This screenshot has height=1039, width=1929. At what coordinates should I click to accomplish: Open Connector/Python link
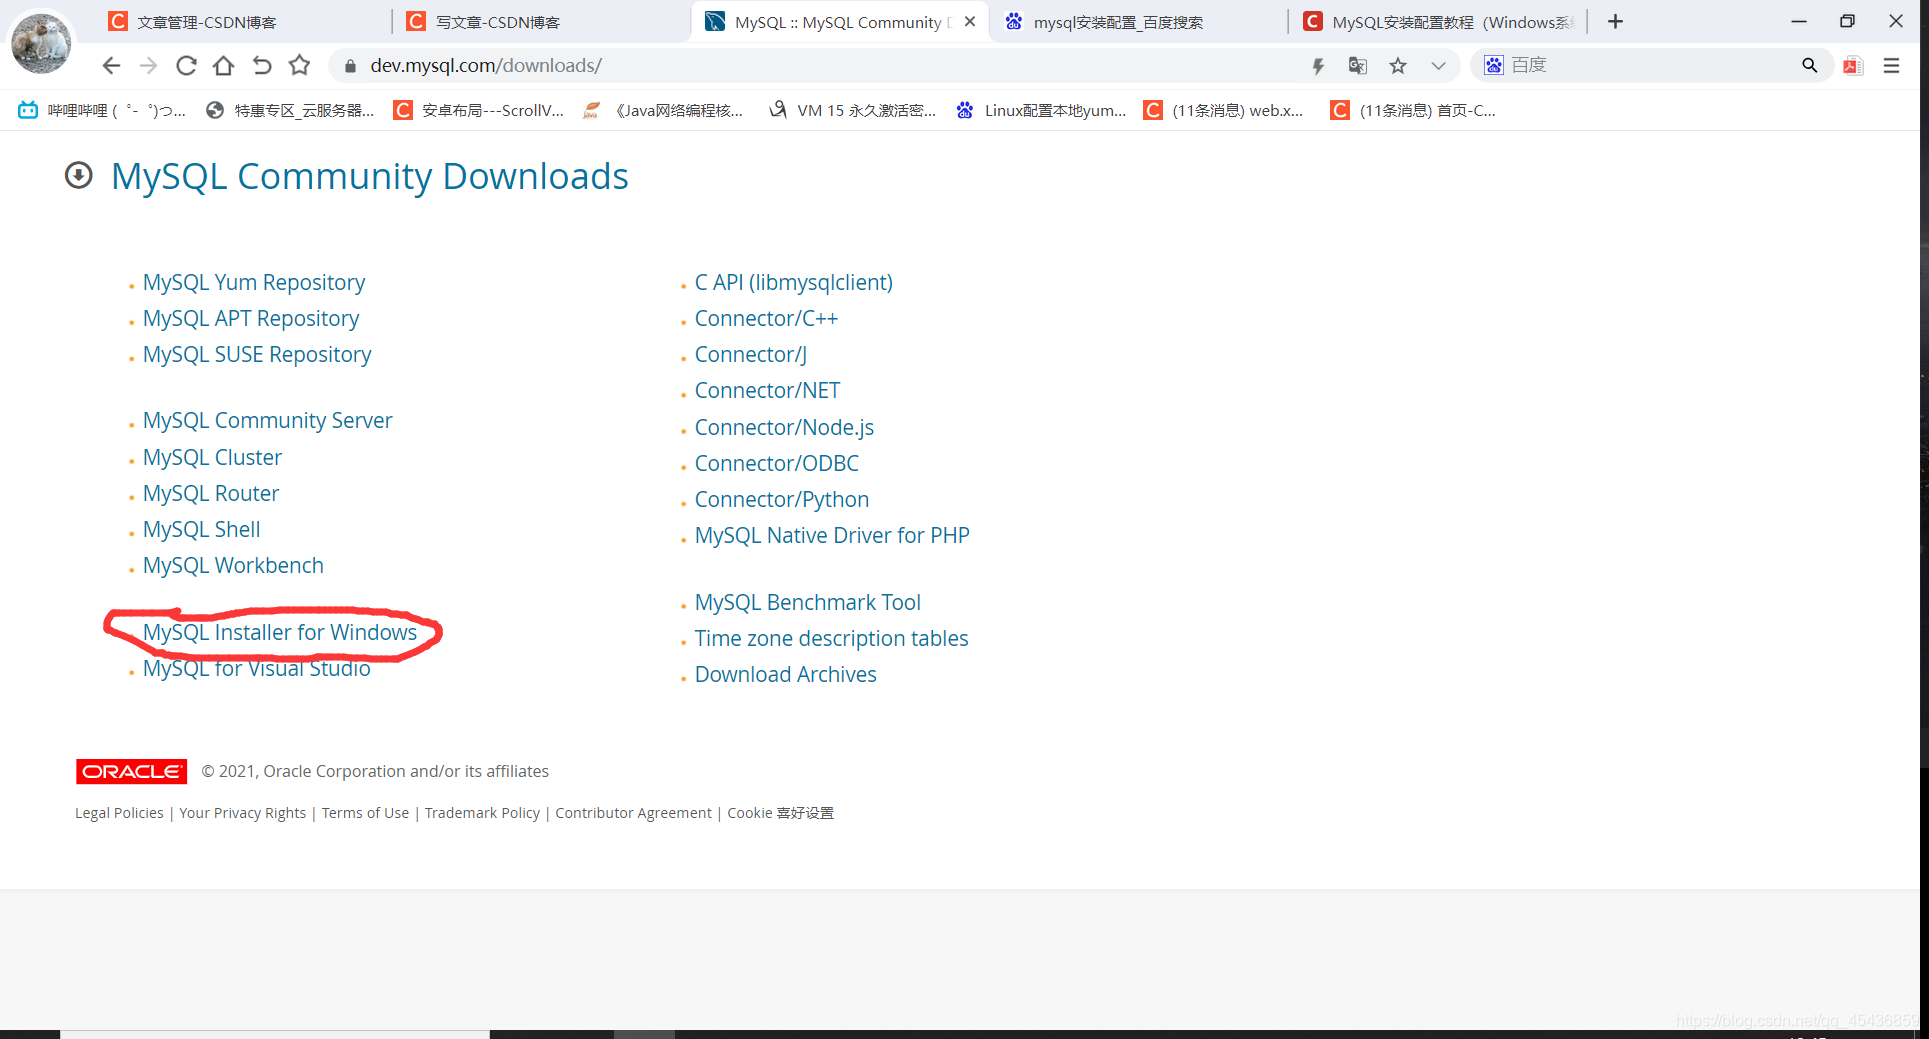click(x=782, y=499)
